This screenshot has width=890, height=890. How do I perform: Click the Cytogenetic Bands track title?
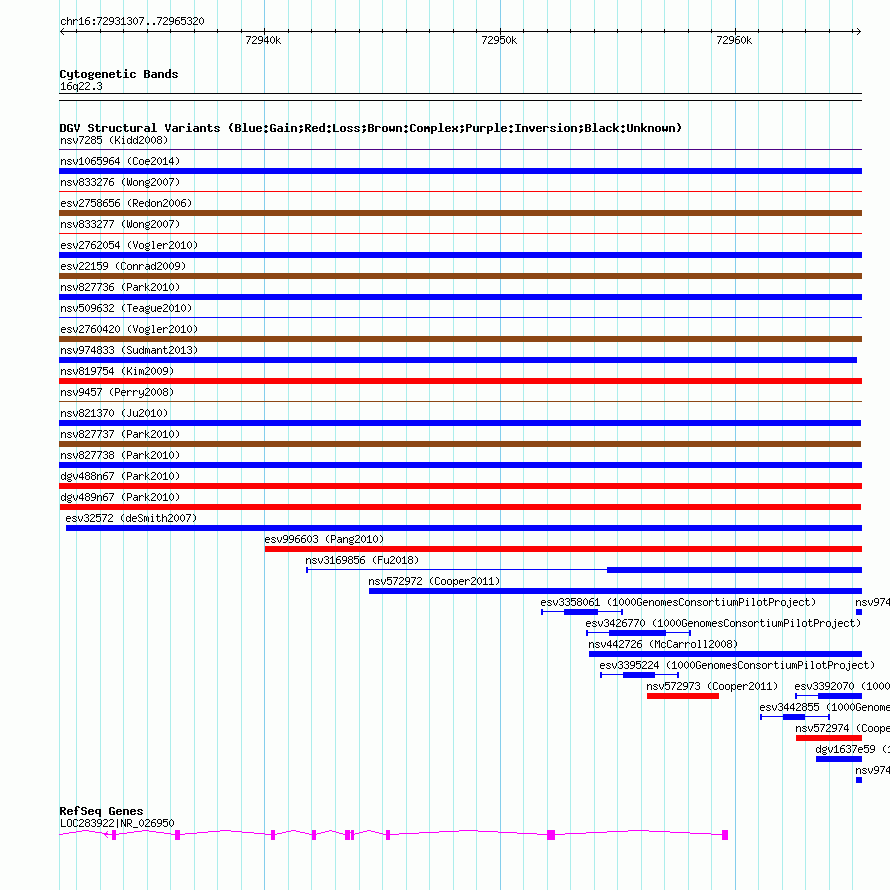(119, 74)
